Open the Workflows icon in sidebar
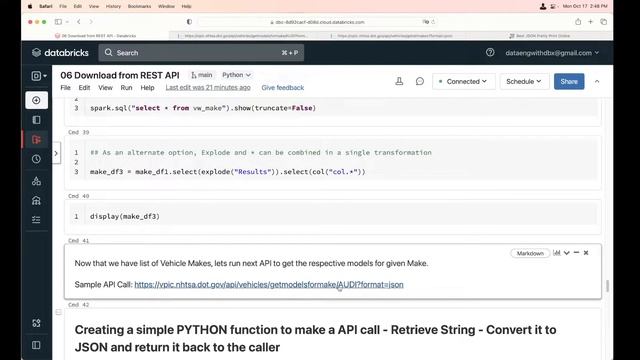The width and height of the screenshot is (640, 360). point(36,220)
